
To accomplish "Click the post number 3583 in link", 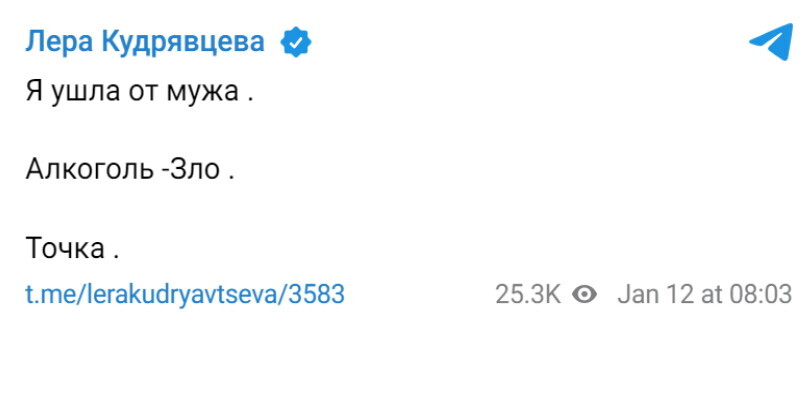I will coord(316,294).
